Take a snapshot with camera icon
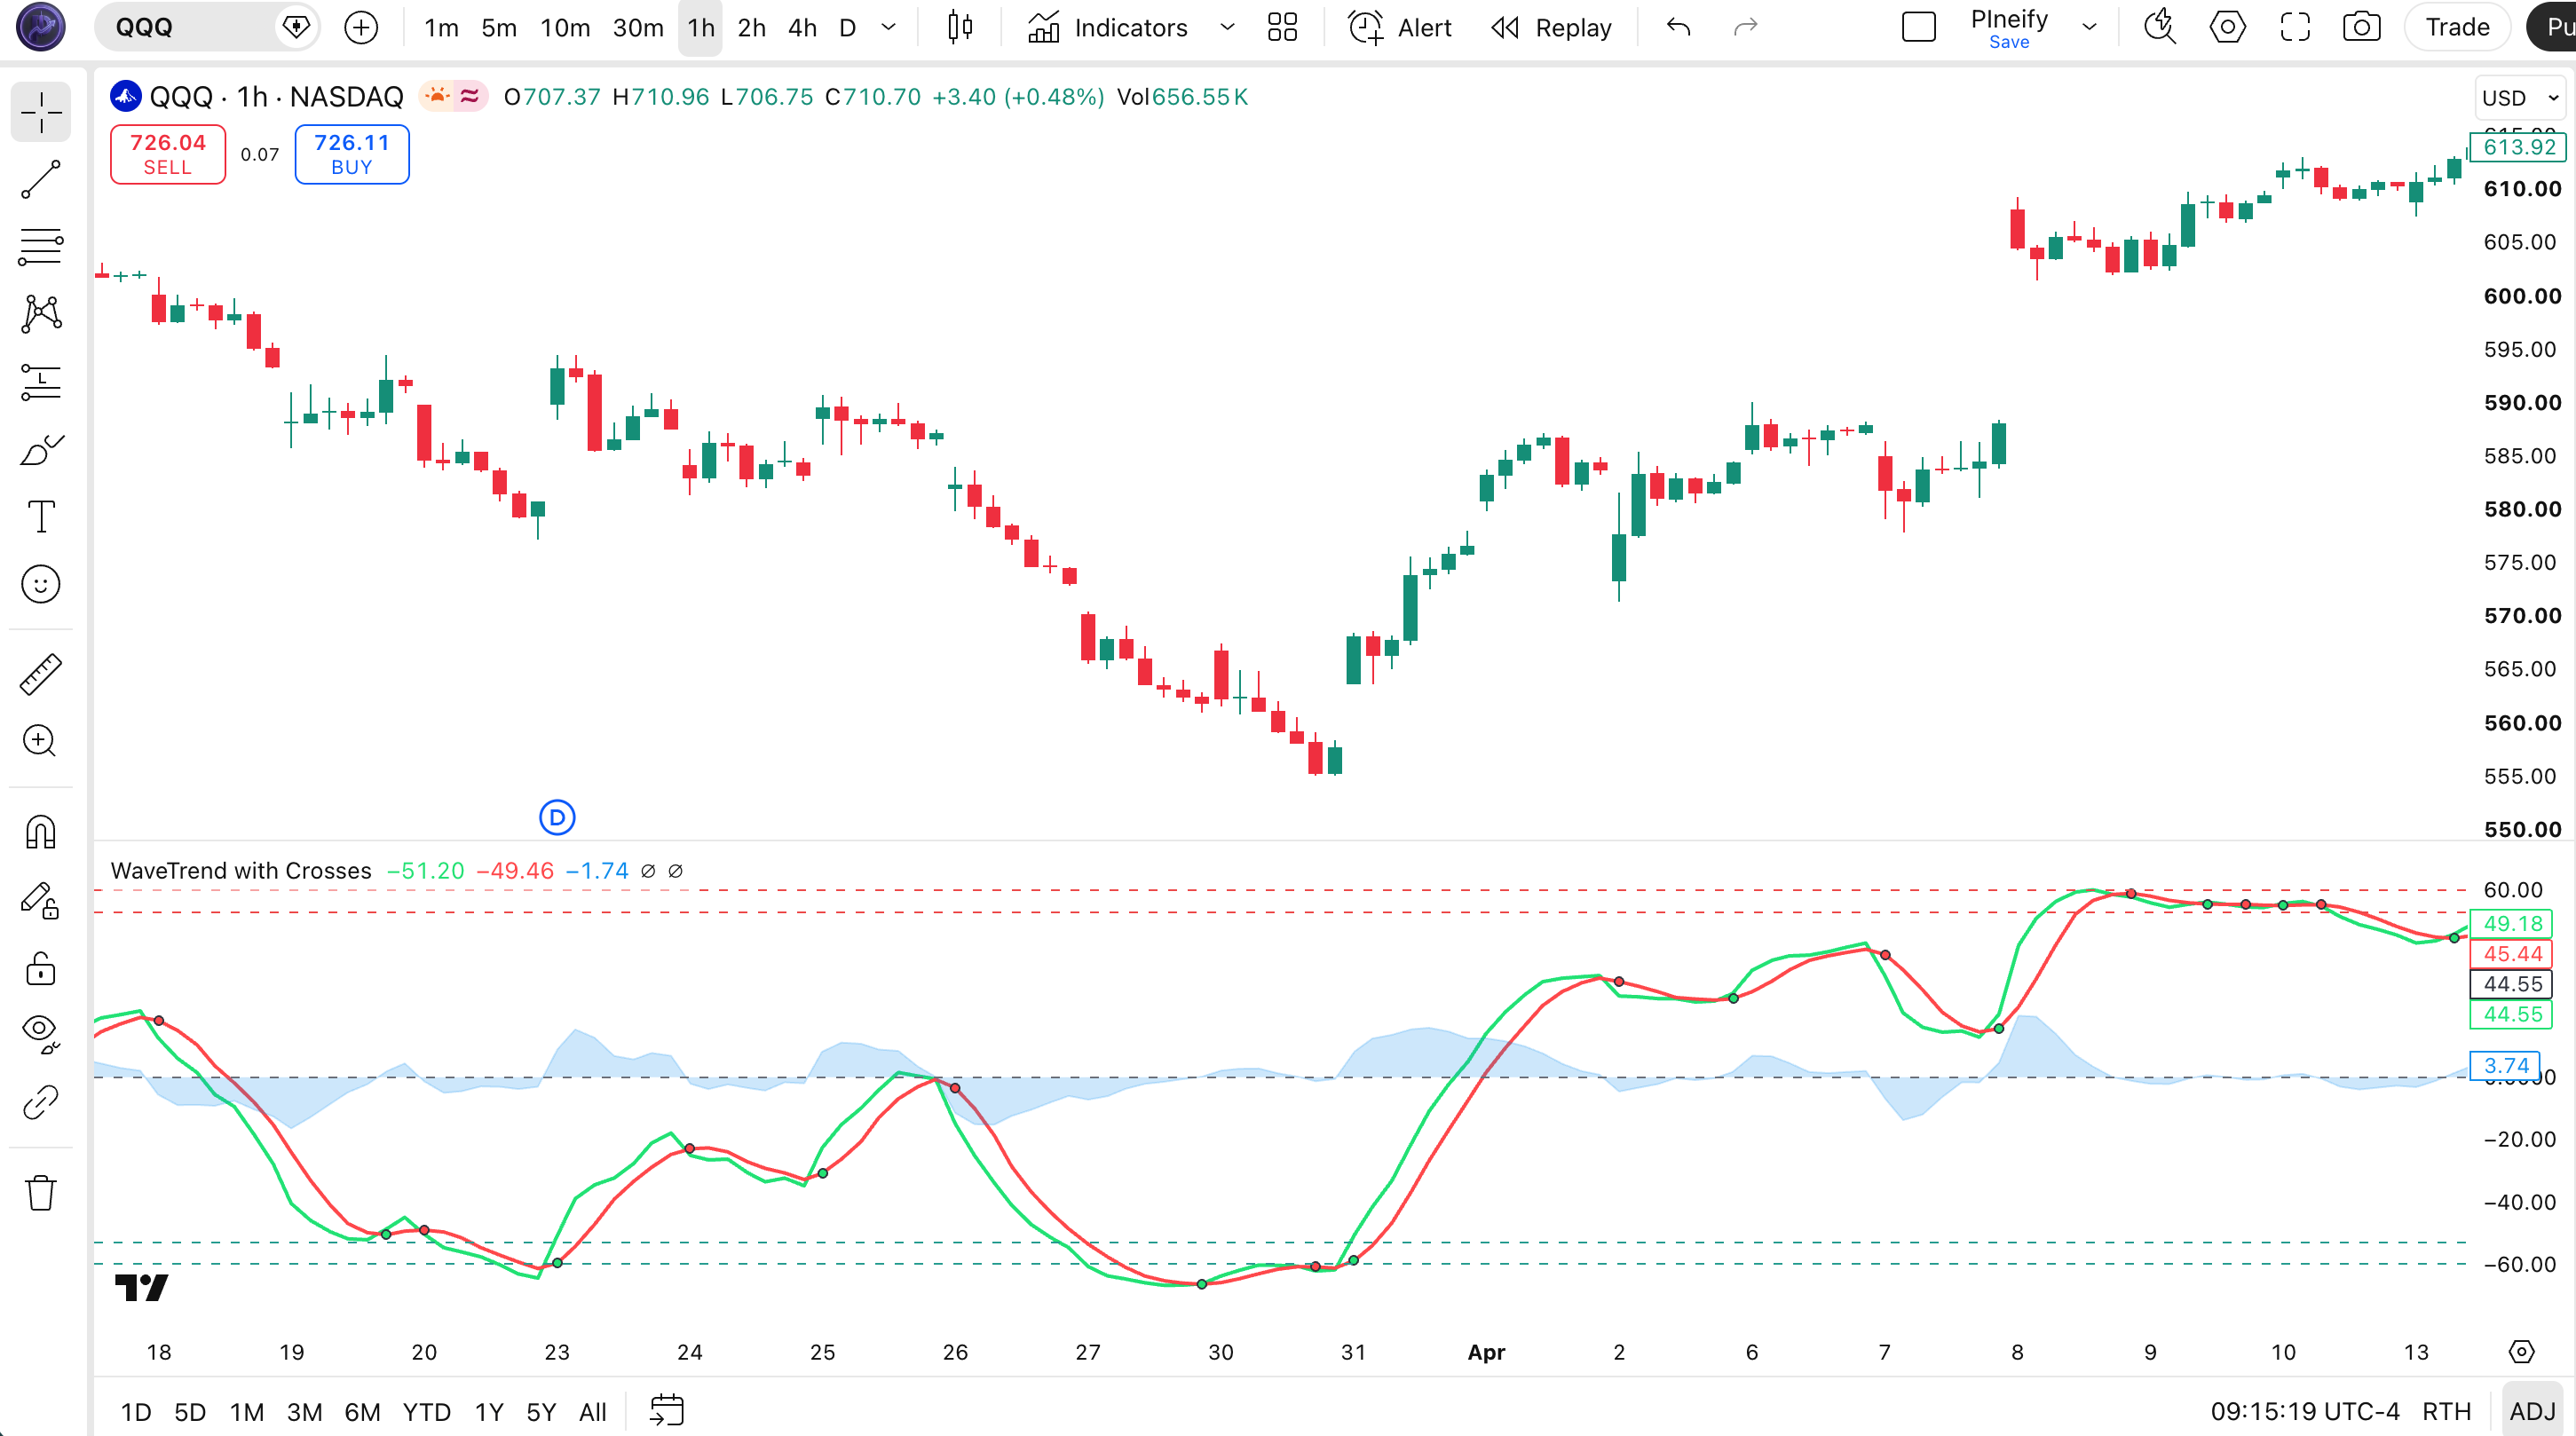This screenshot has width=2576, height=1436. [x=2362, y=27]
